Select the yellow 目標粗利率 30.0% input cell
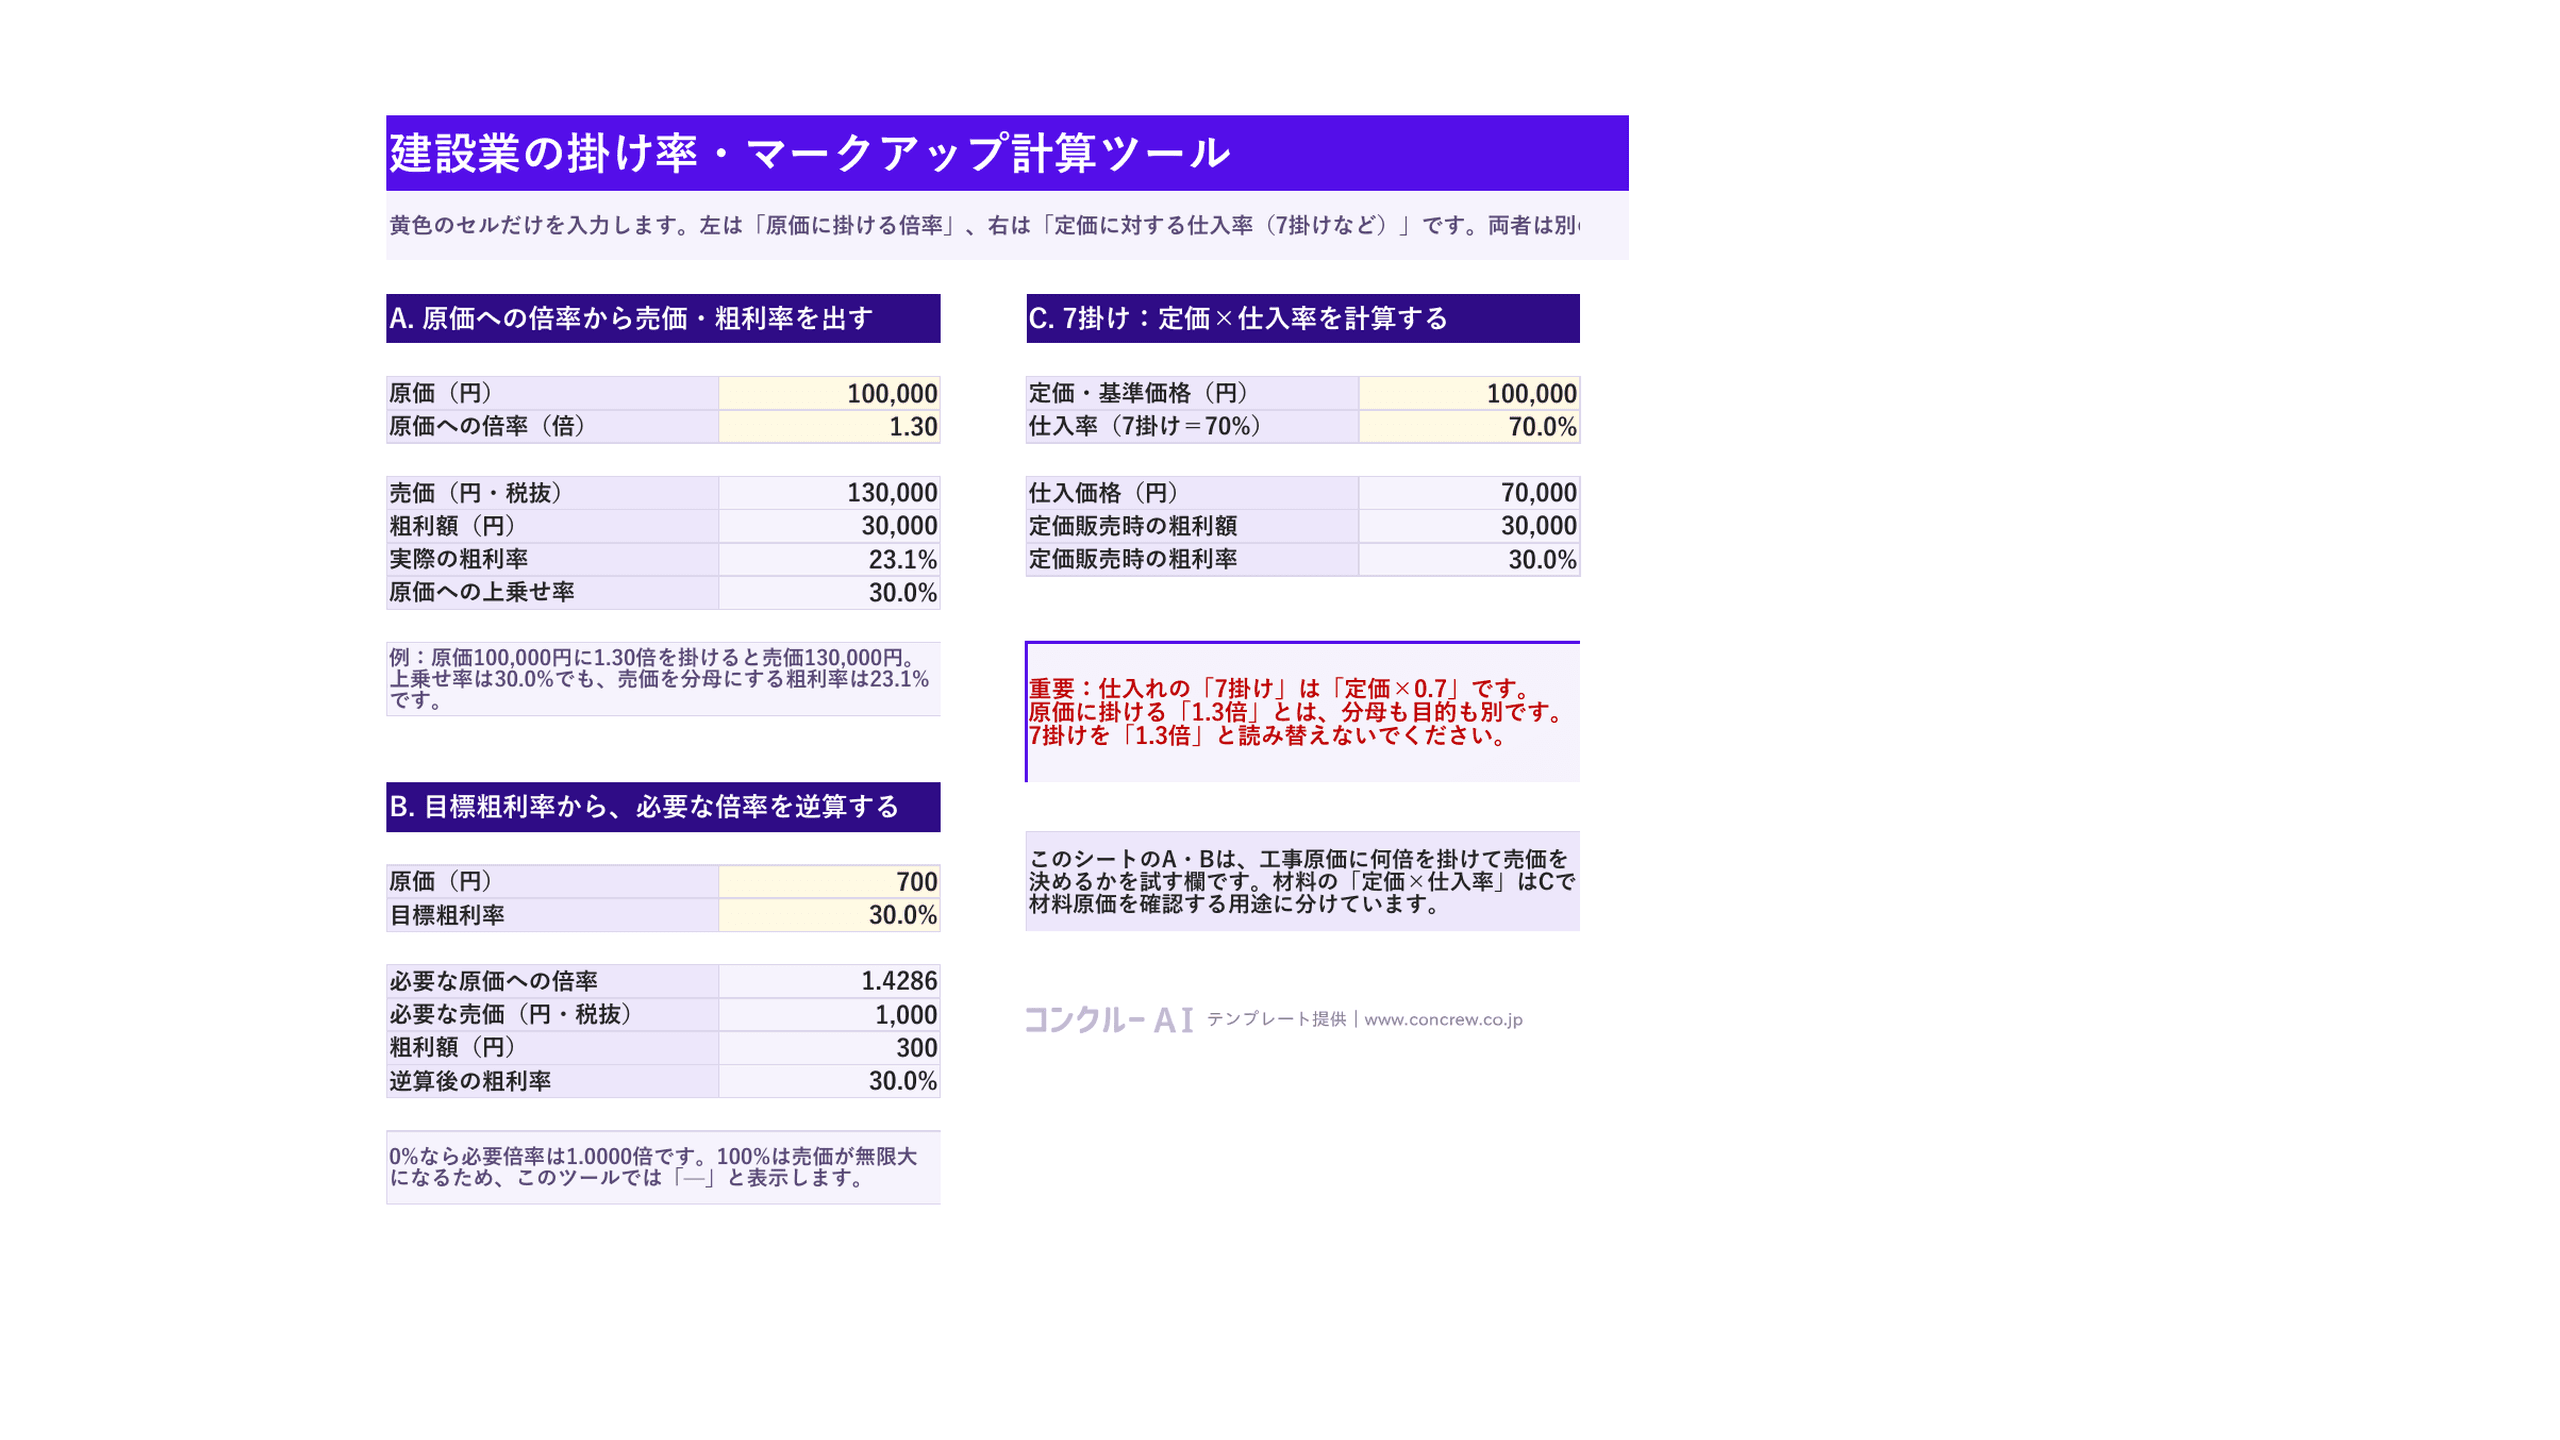The image size is (2560, 1440). click(x=828, y=914)
